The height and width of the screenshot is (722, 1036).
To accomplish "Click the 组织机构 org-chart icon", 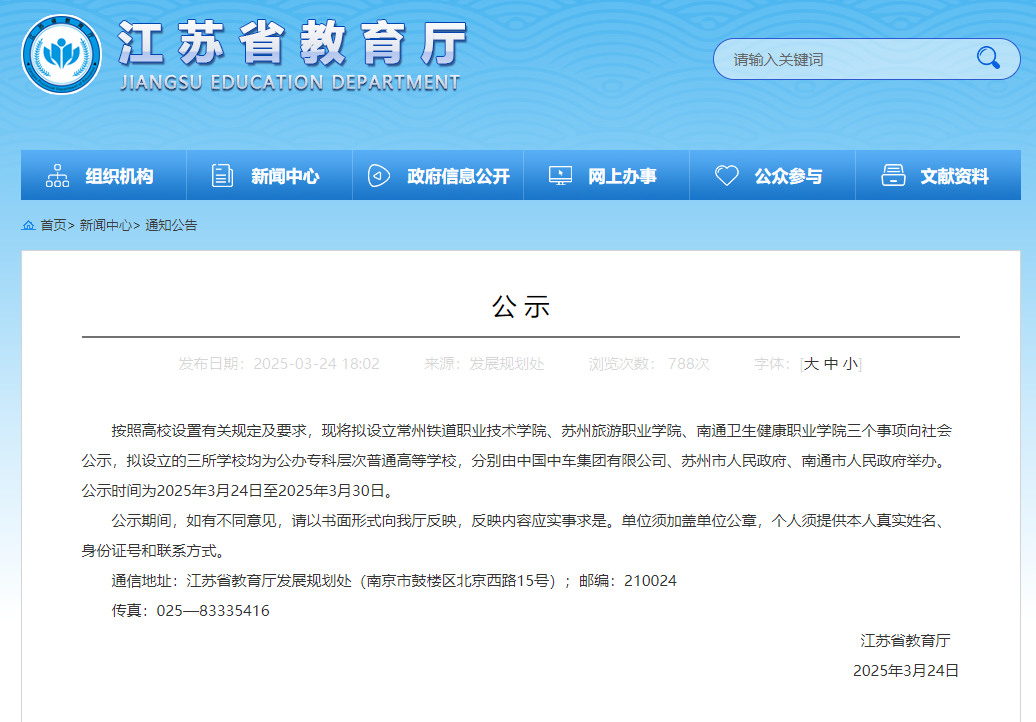I will coord(57,176).
